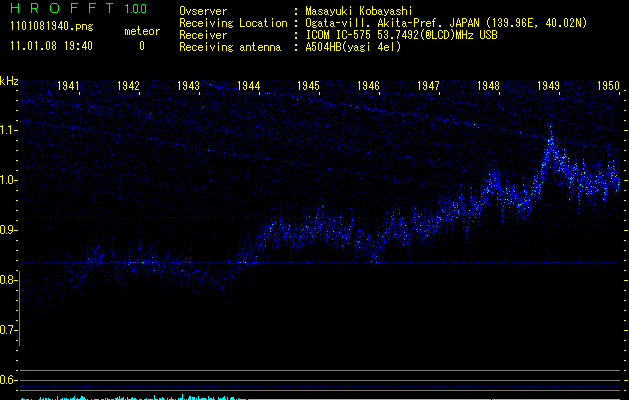Click the Ovserver field label
The image size is (629, 400).
203,11
